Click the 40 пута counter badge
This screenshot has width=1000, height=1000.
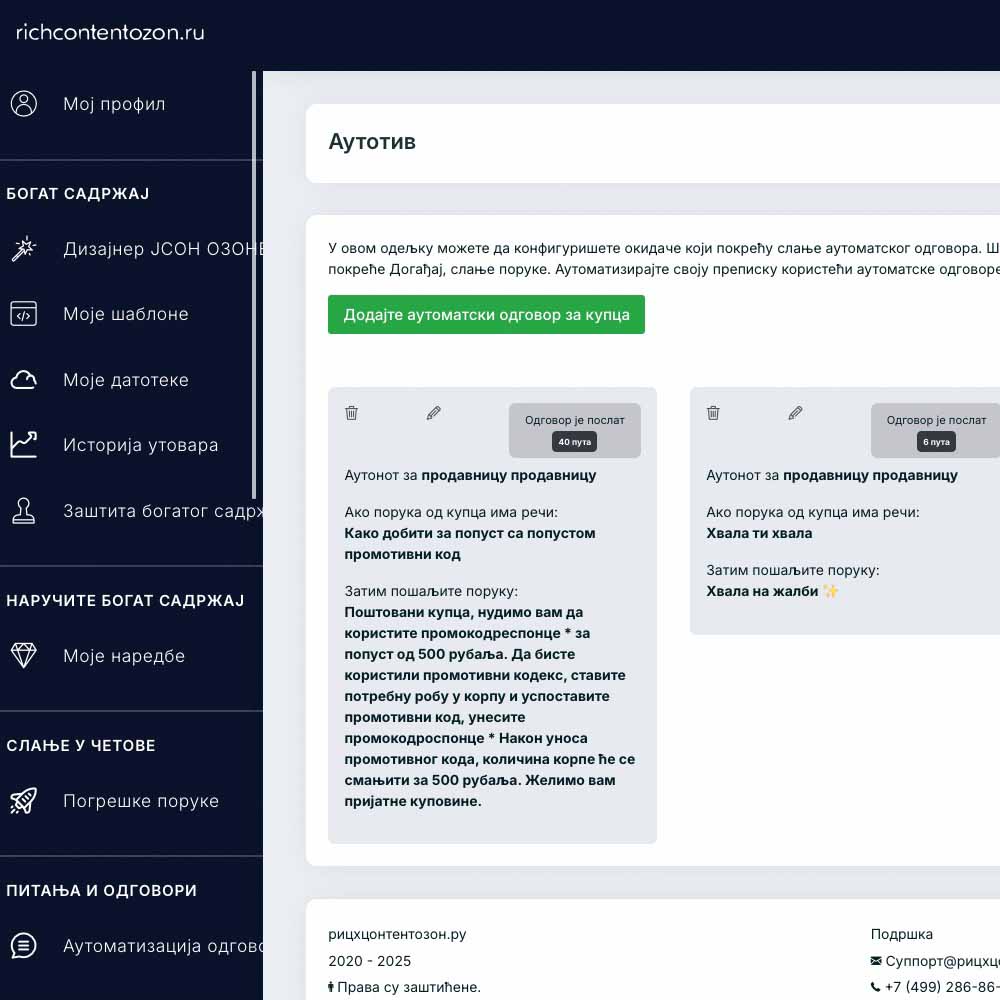574,441
